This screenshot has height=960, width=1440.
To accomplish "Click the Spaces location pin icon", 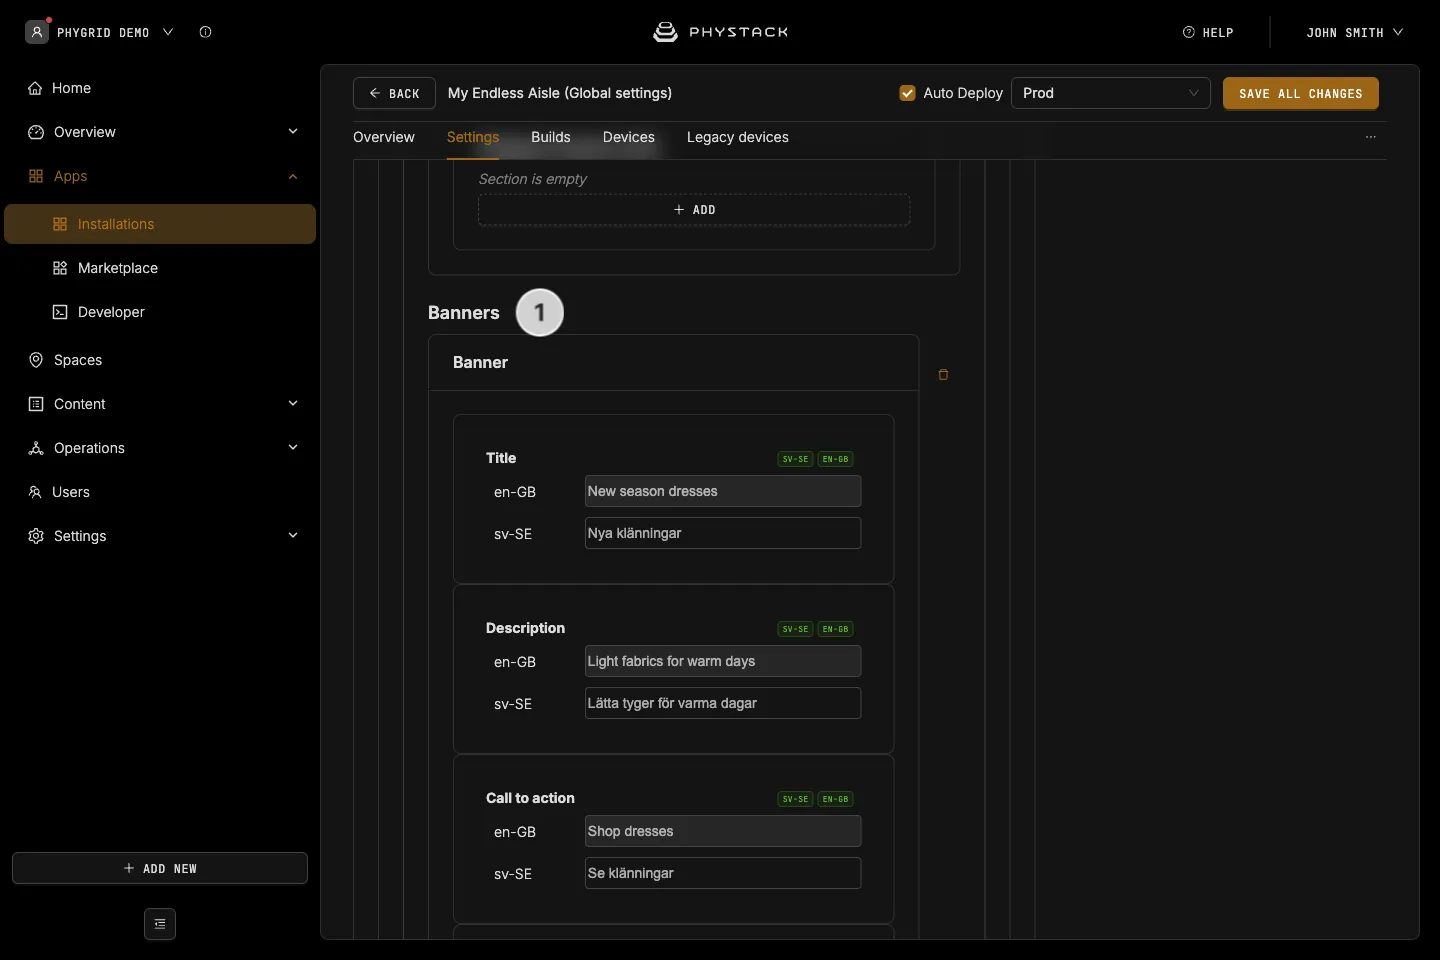I will pyautogui.click(x=36, y=360).
